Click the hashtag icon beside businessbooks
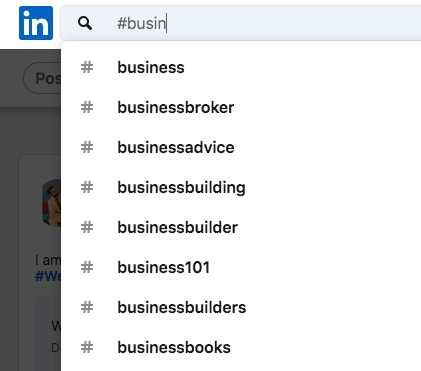Image resolution: width=421 pixels, height=371 pixels. tap(87, 347)
